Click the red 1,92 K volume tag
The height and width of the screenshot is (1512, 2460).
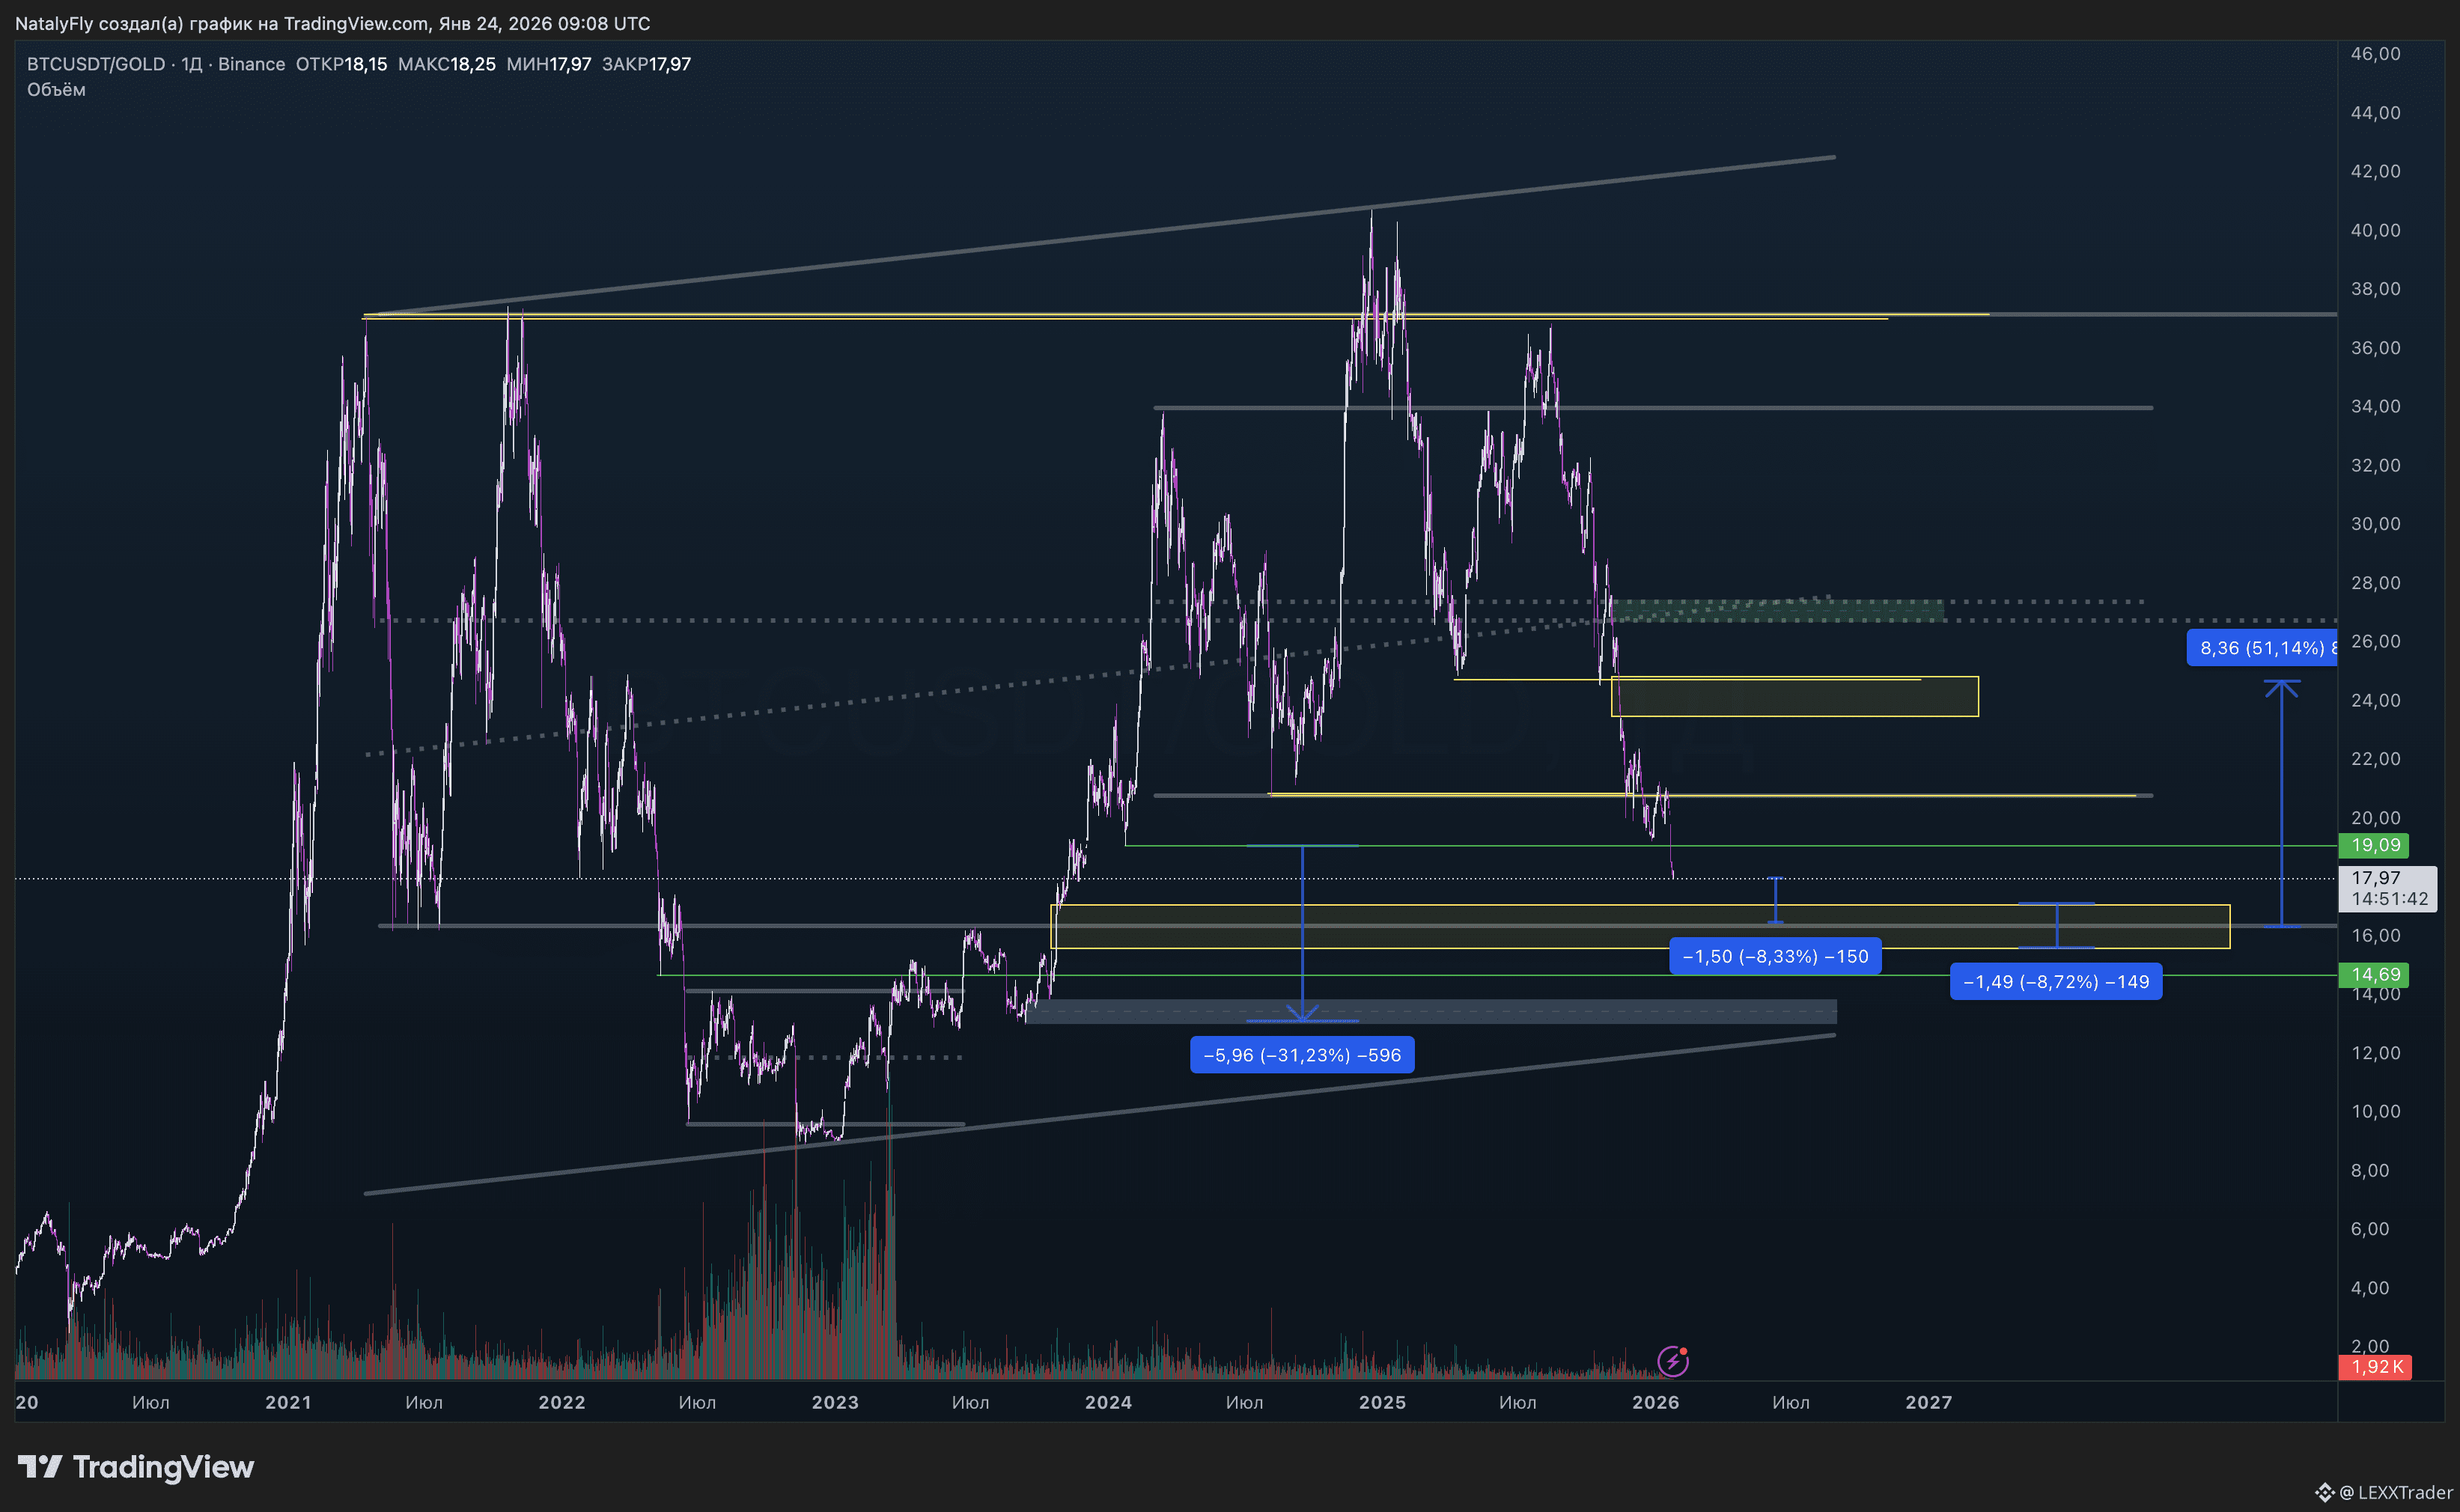(2374, 1366)
